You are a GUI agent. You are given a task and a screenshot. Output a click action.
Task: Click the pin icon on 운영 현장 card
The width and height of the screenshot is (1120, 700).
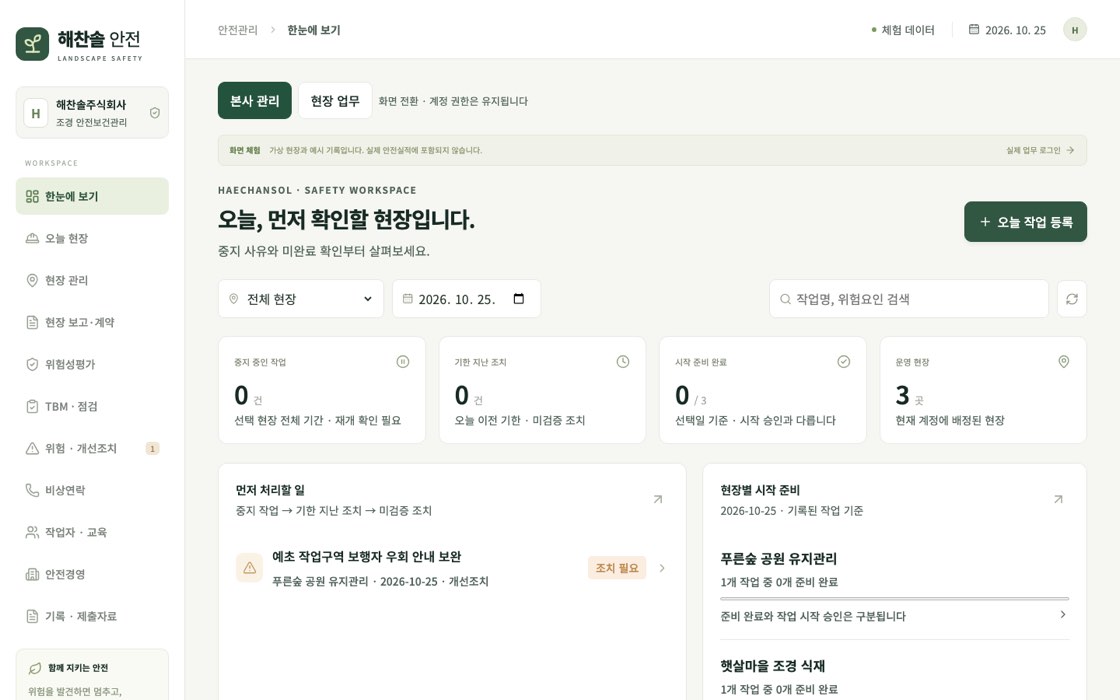(x=1064, y=361)
